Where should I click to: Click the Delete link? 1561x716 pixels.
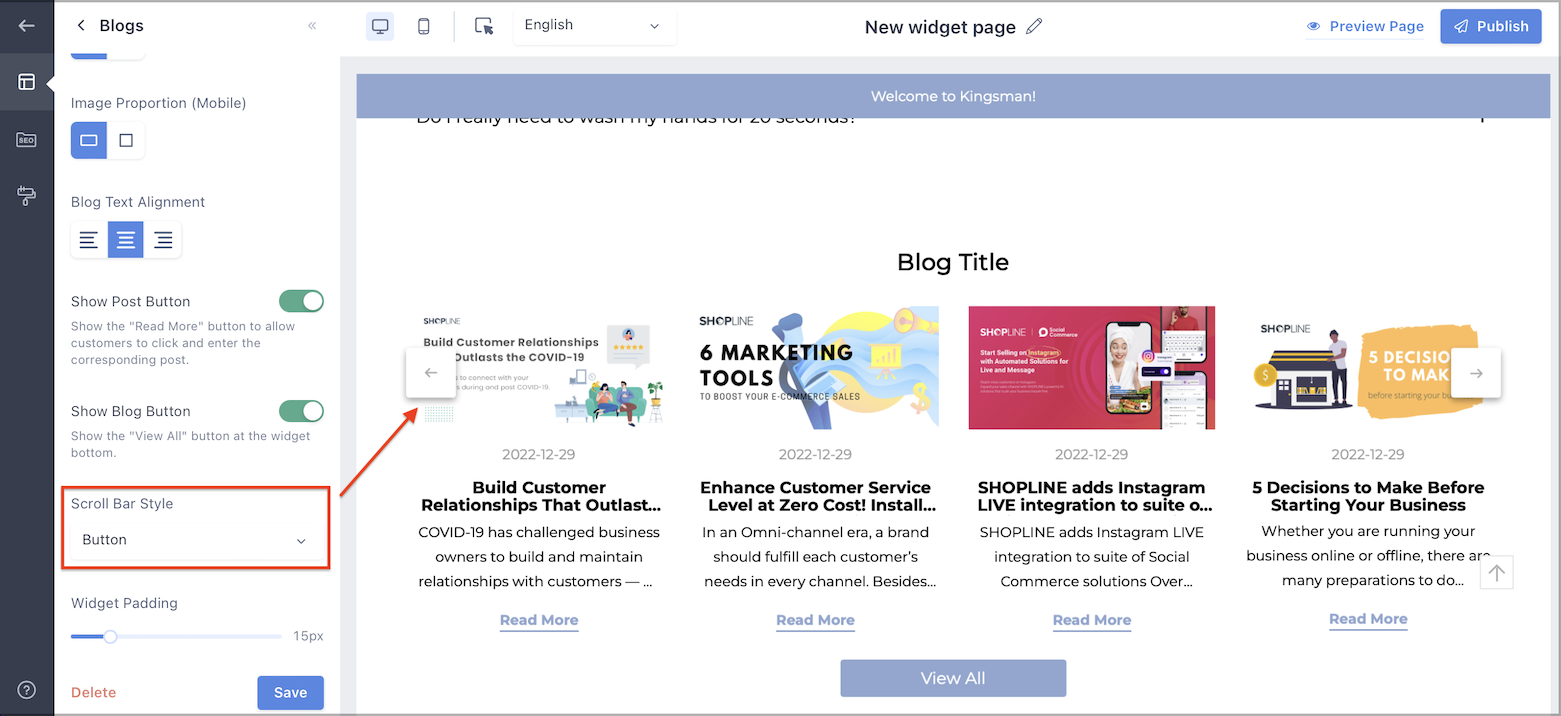coord(93,693)
